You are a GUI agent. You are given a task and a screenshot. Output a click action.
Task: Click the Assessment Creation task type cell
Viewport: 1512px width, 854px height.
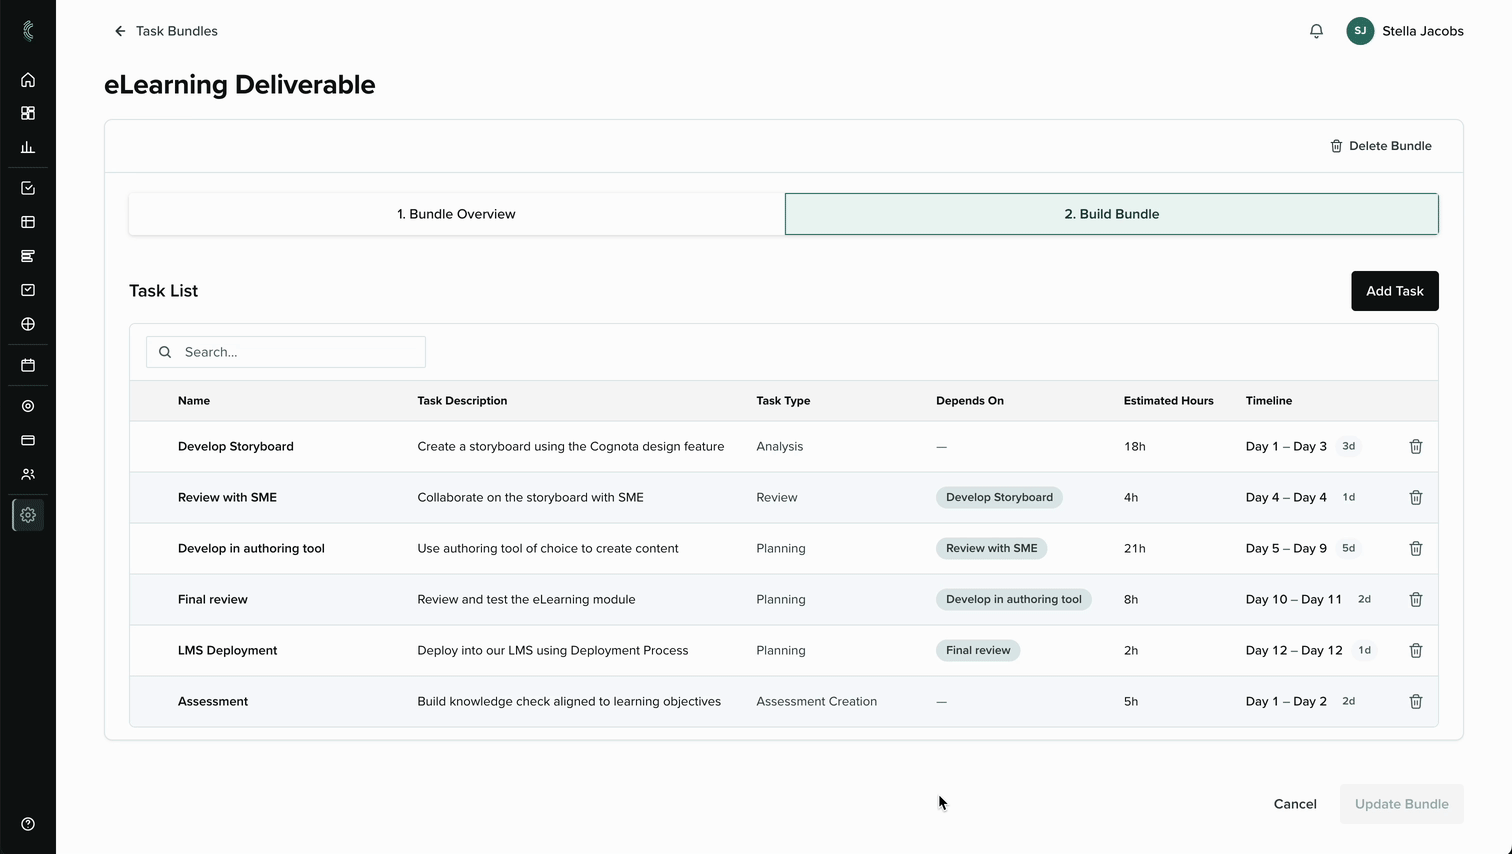tap(817, 701)
